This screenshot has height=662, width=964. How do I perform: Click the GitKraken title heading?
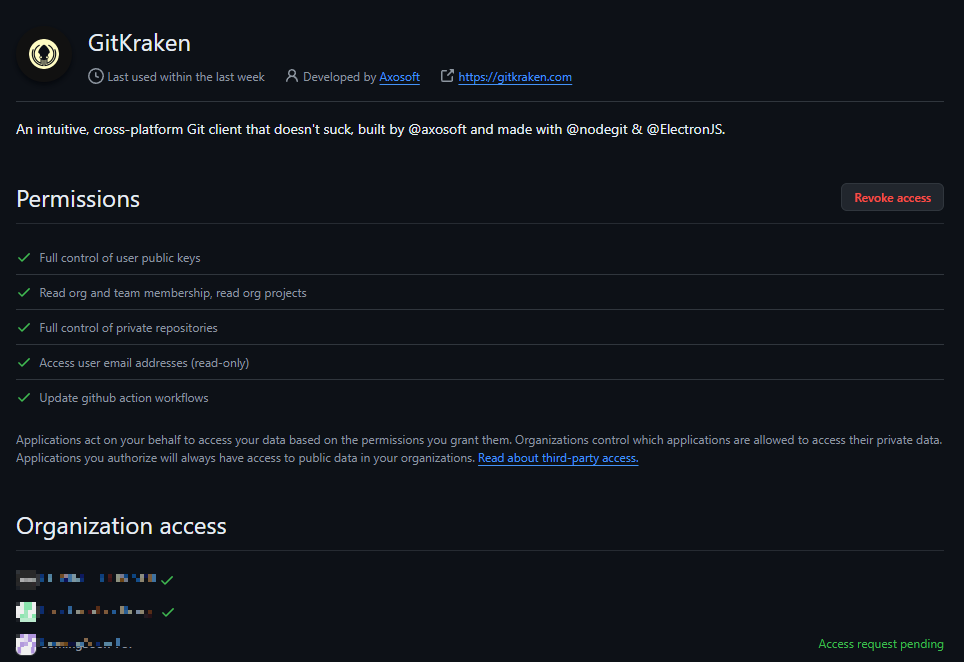point(140,43)
